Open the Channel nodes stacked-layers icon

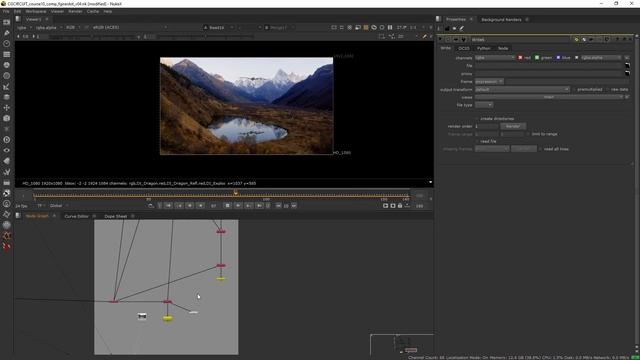click(x=7, y=54)
